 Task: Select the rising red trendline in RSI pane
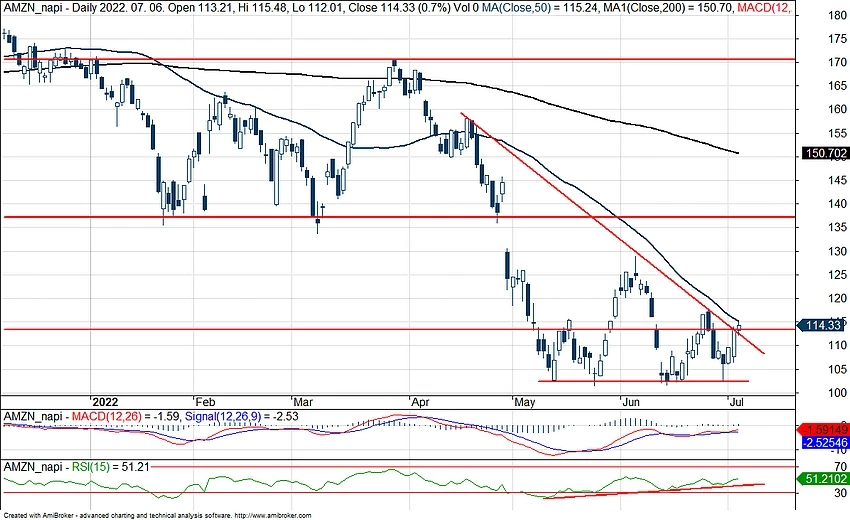650,489
